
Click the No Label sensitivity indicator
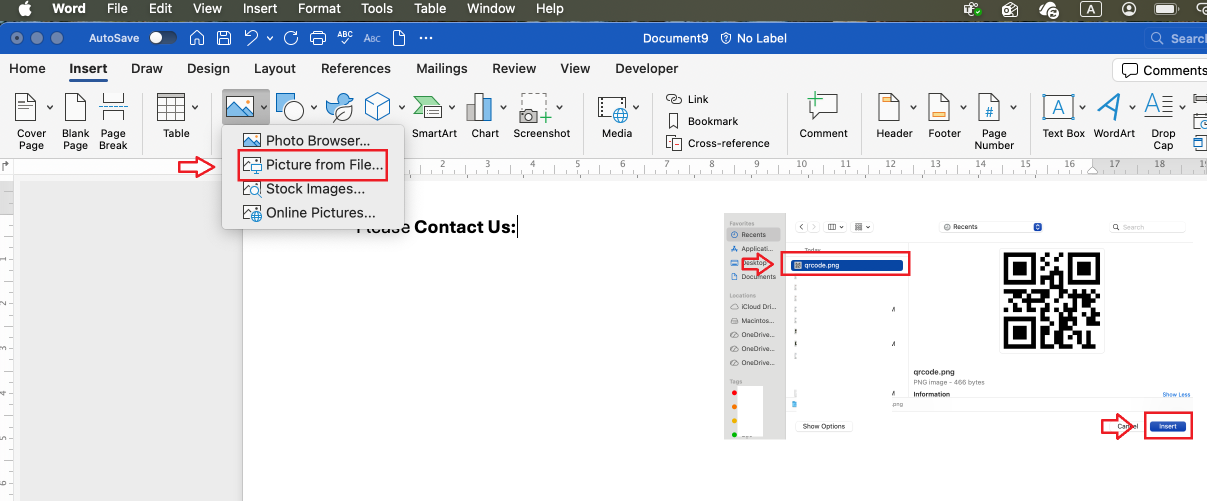coord(753,38)
